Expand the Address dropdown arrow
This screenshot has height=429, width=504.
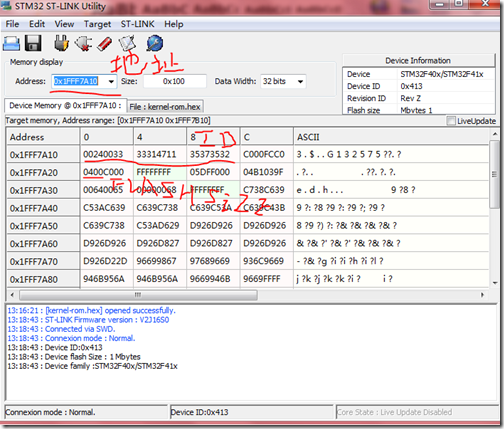pyautogui.click(x=111, y=81)
